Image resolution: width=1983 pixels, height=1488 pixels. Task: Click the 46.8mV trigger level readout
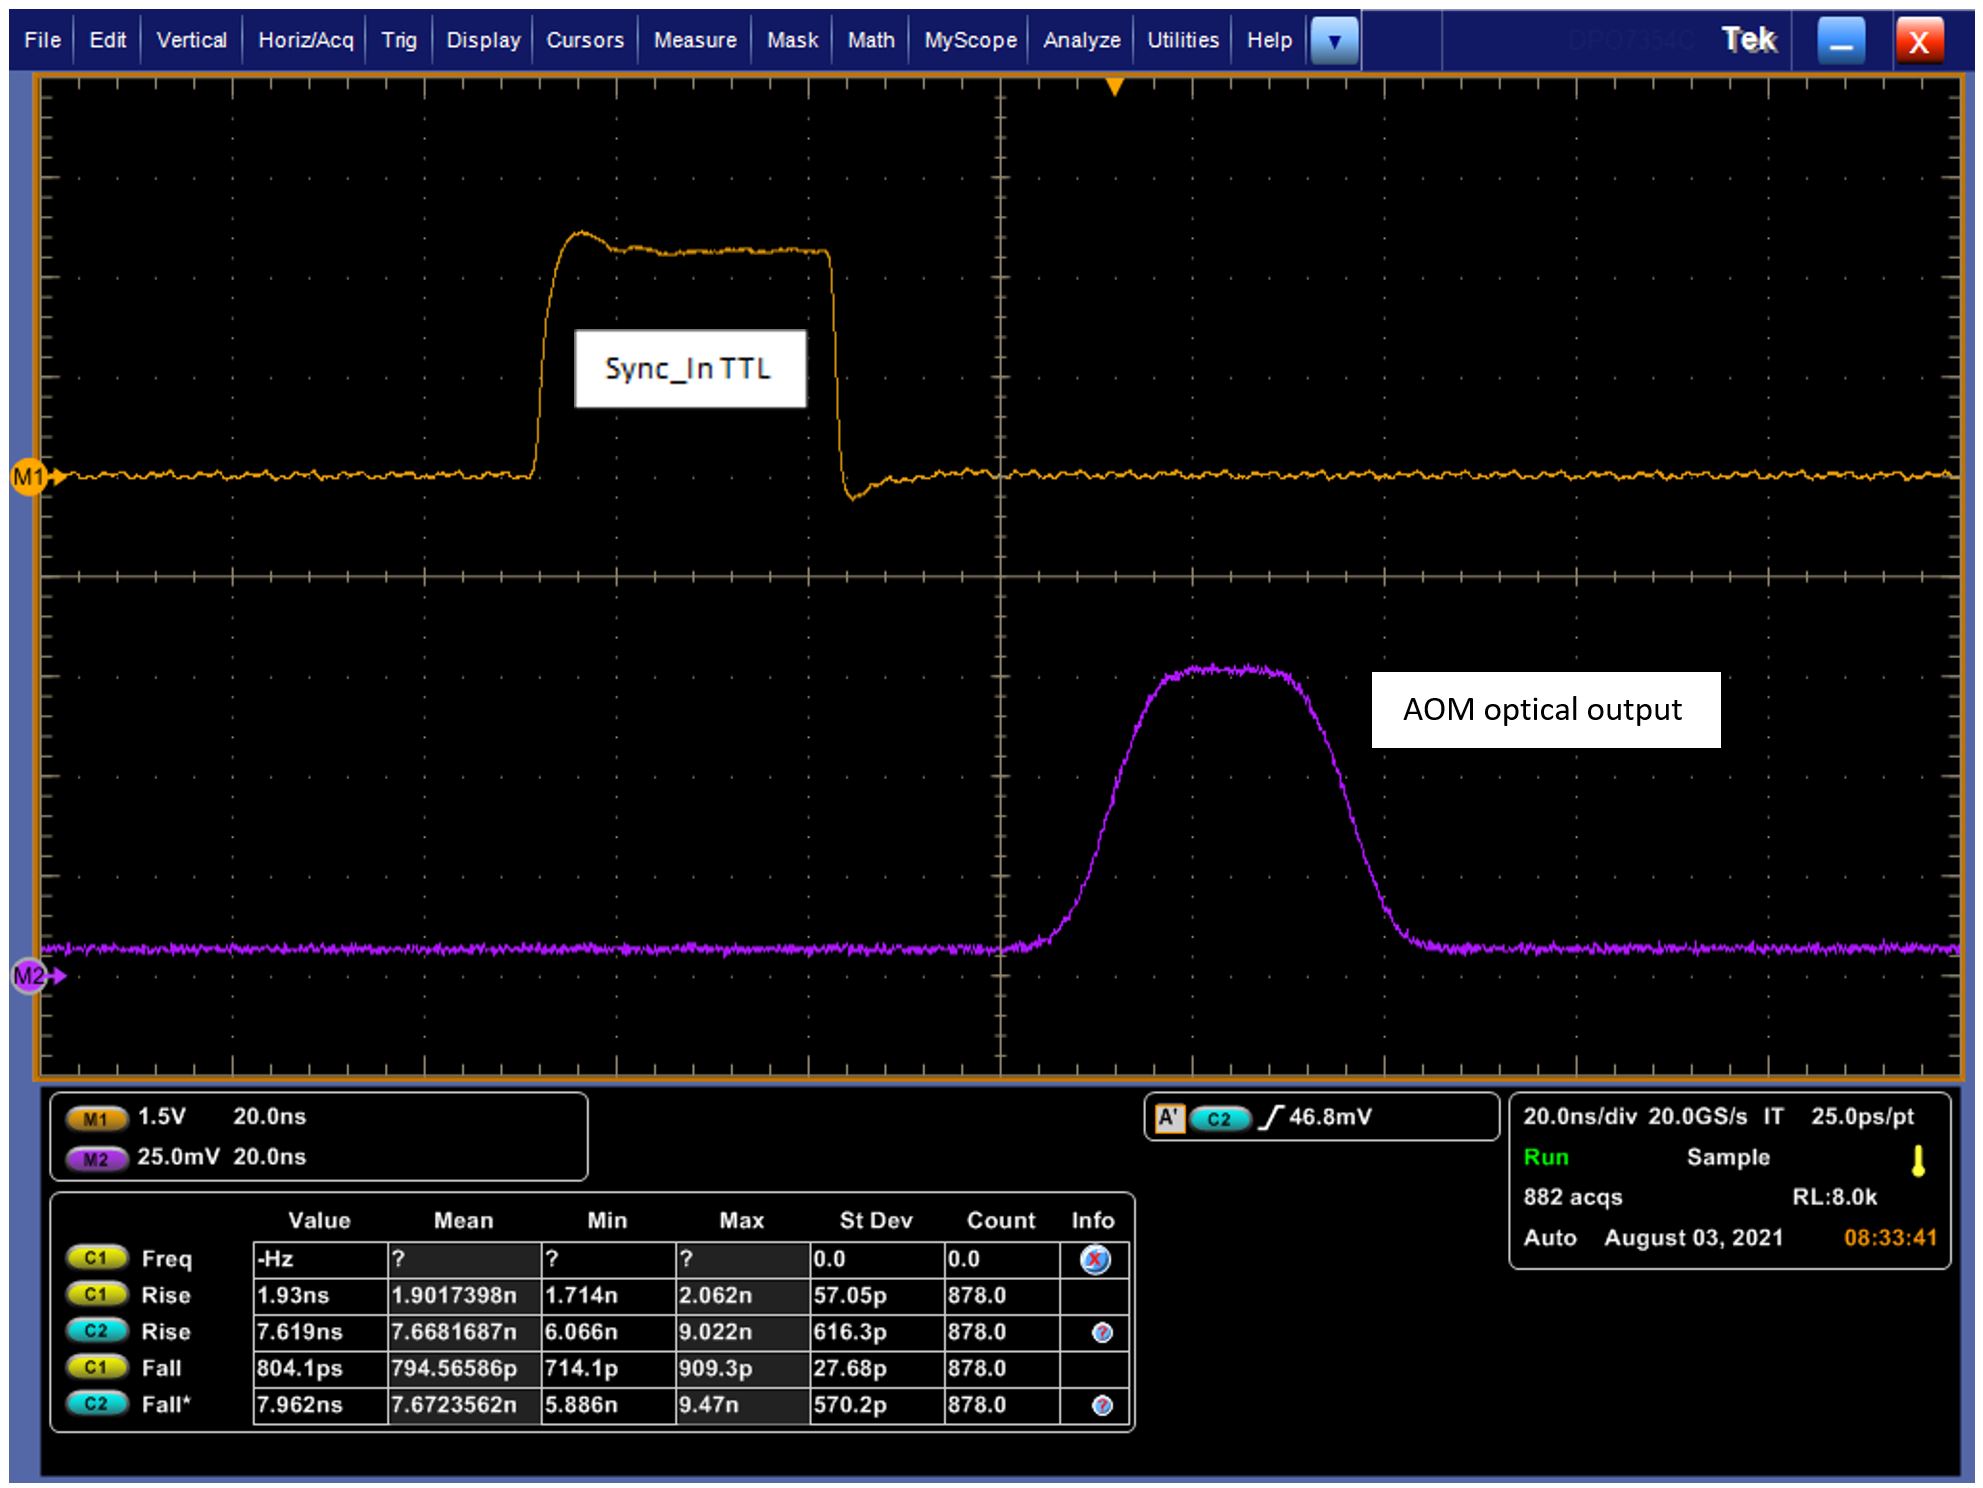tap(1329, 1117)
